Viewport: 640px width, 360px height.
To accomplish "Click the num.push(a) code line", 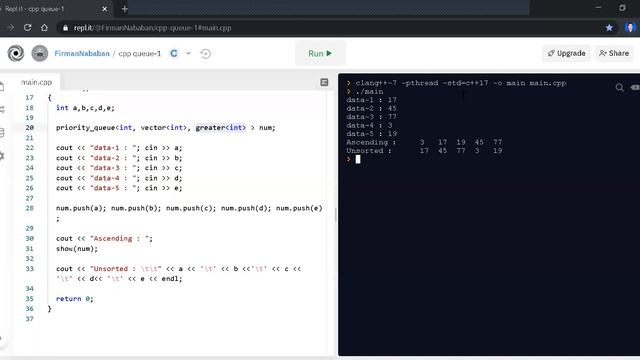I will [189, 208].
